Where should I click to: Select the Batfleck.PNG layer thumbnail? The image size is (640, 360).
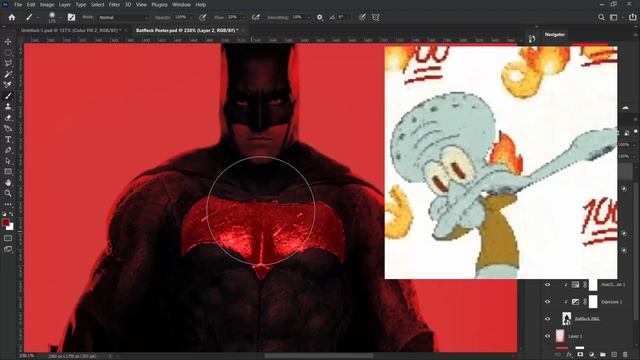(x=567, y=319)
